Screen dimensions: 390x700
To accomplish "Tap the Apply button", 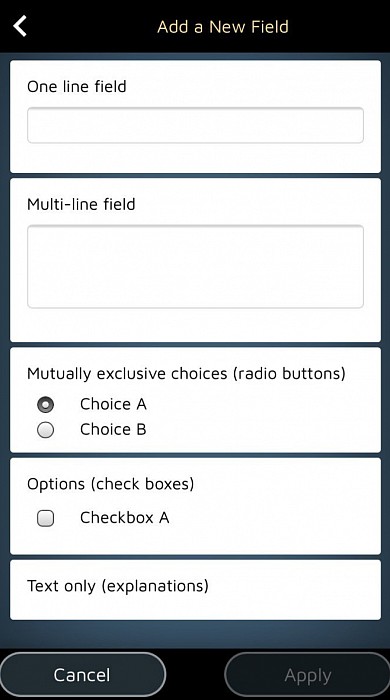I will tap(307, 675).
